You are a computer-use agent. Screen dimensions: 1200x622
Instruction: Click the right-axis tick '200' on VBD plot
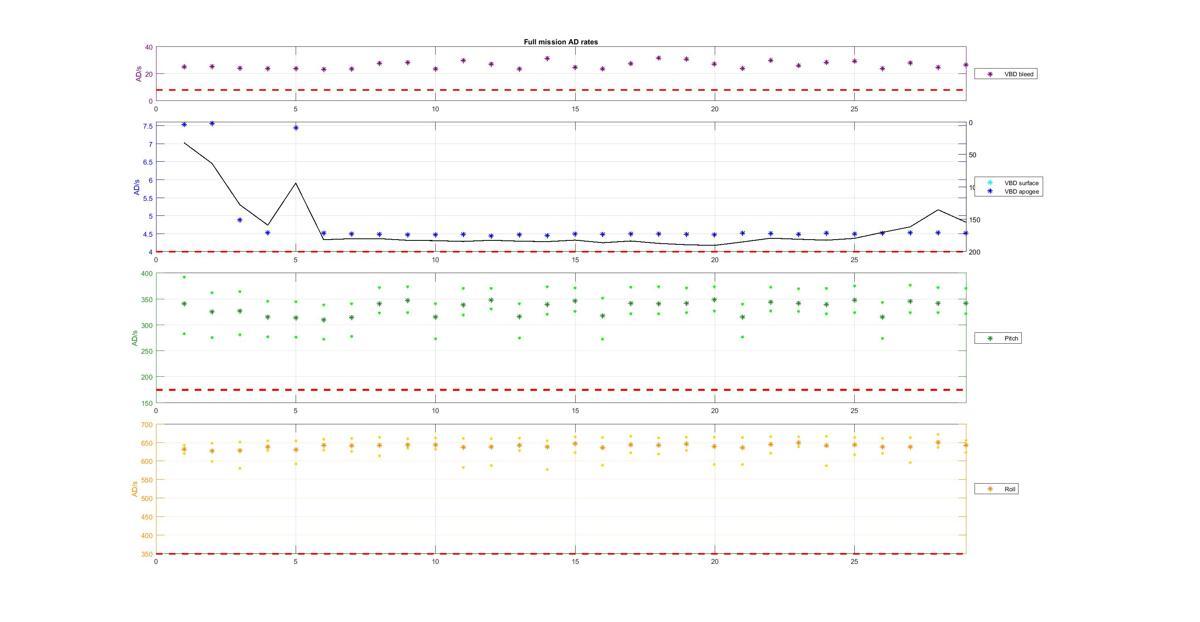[975, 252]
